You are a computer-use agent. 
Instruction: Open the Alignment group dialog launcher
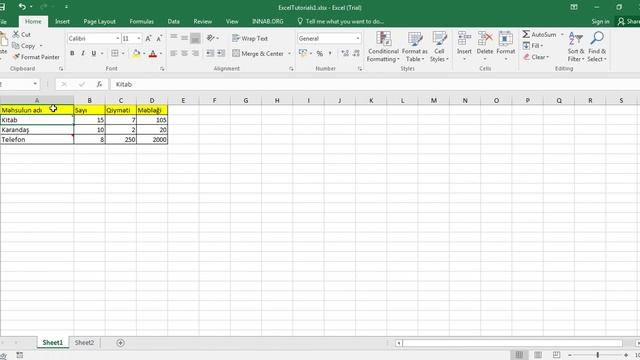click(x=291, y=69)
